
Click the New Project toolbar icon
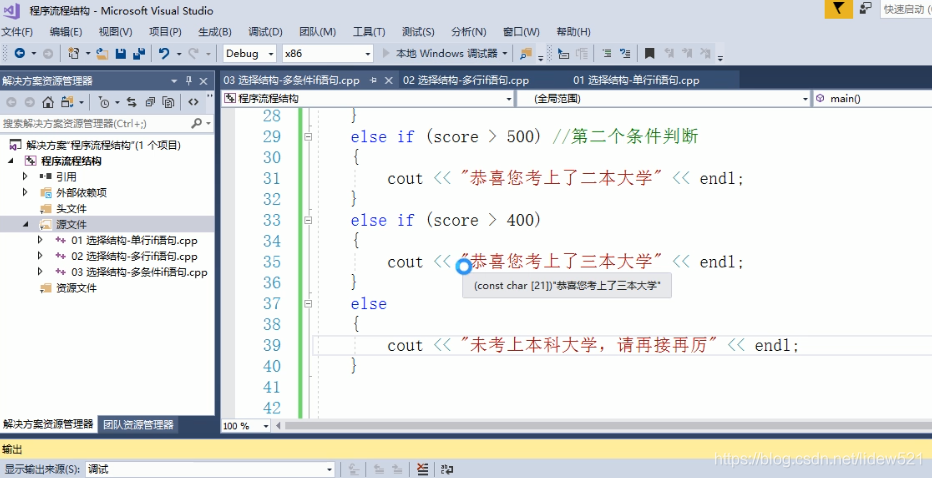click(x=73, y=54)
